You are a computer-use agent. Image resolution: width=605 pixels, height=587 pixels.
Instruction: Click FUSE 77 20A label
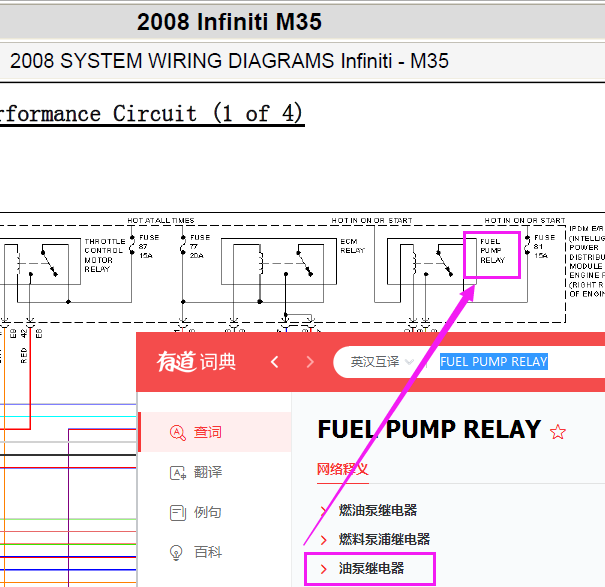[x=199, y=246]
